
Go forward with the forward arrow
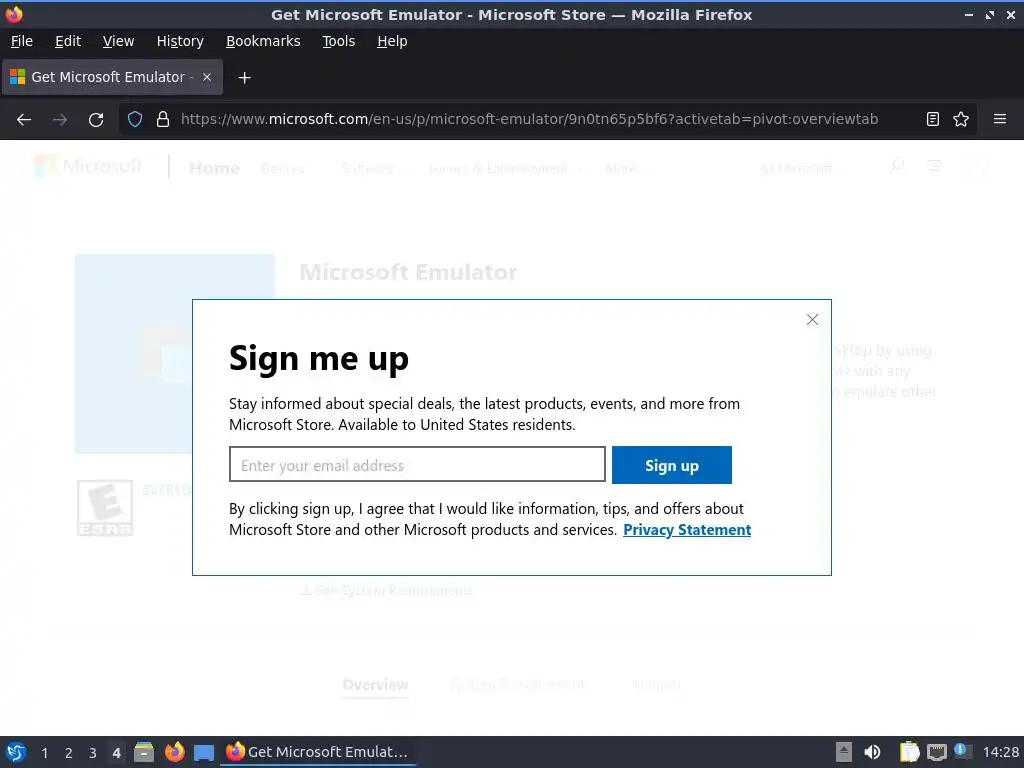point(60,120)
